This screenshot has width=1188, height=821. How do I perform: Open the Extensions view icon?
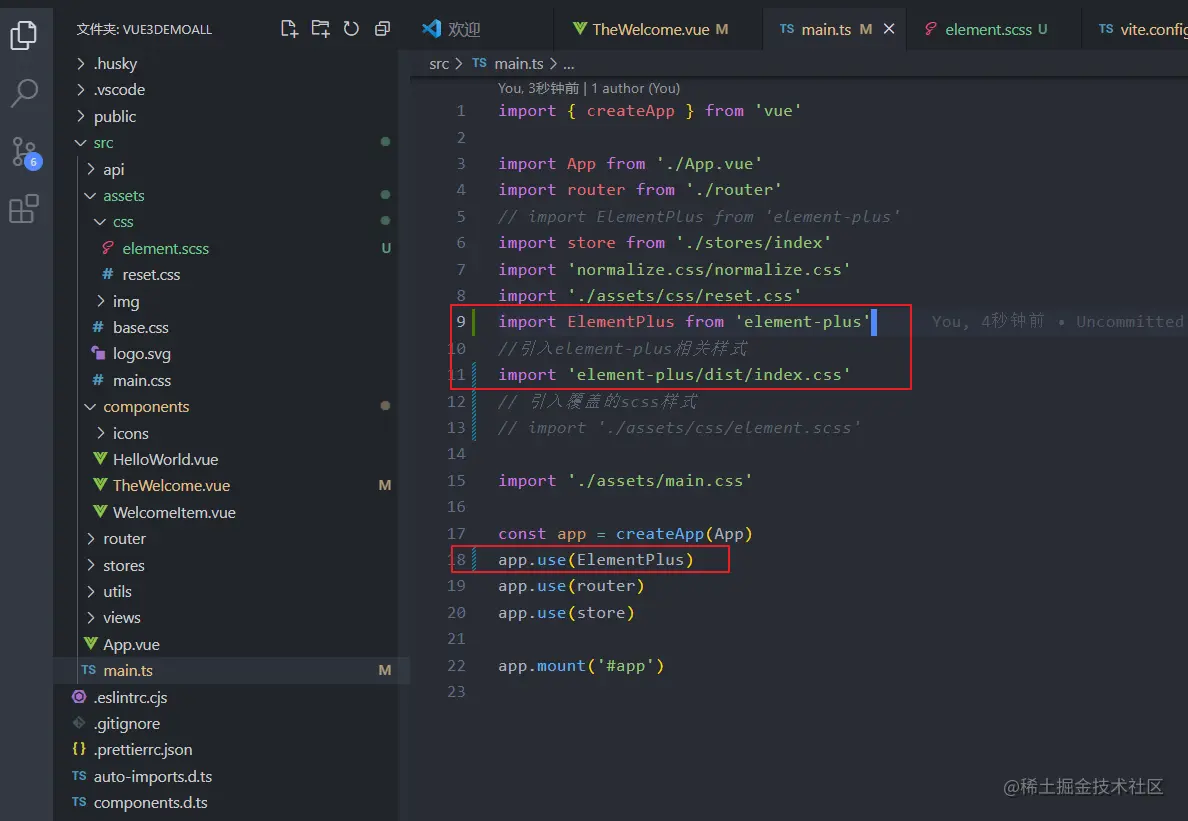tap(23, 209)
